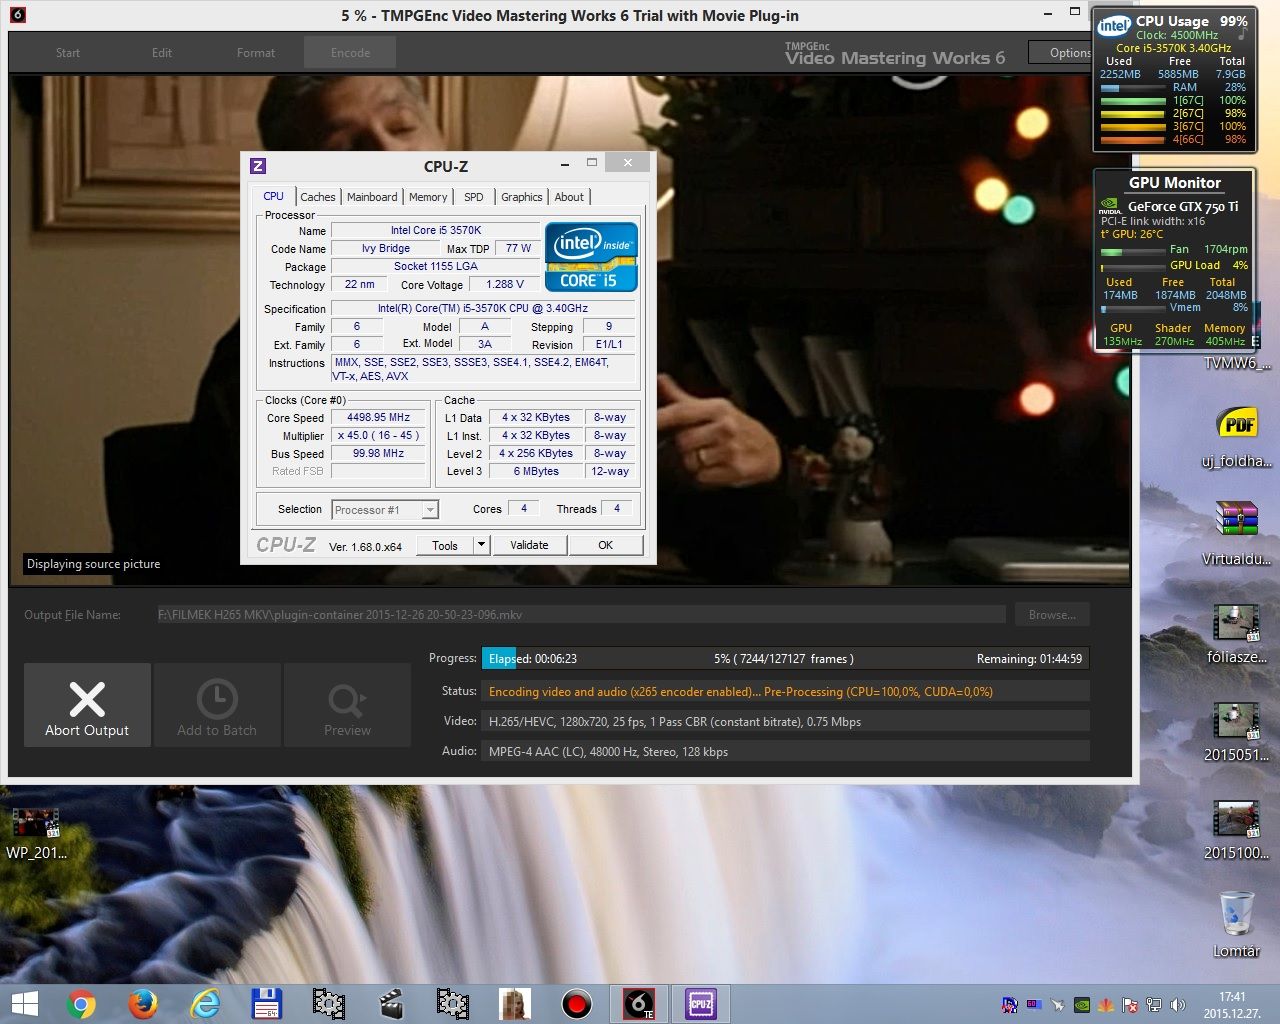
Task: Click the Validate button in CPU-Z
Action: tap(529, 545)
